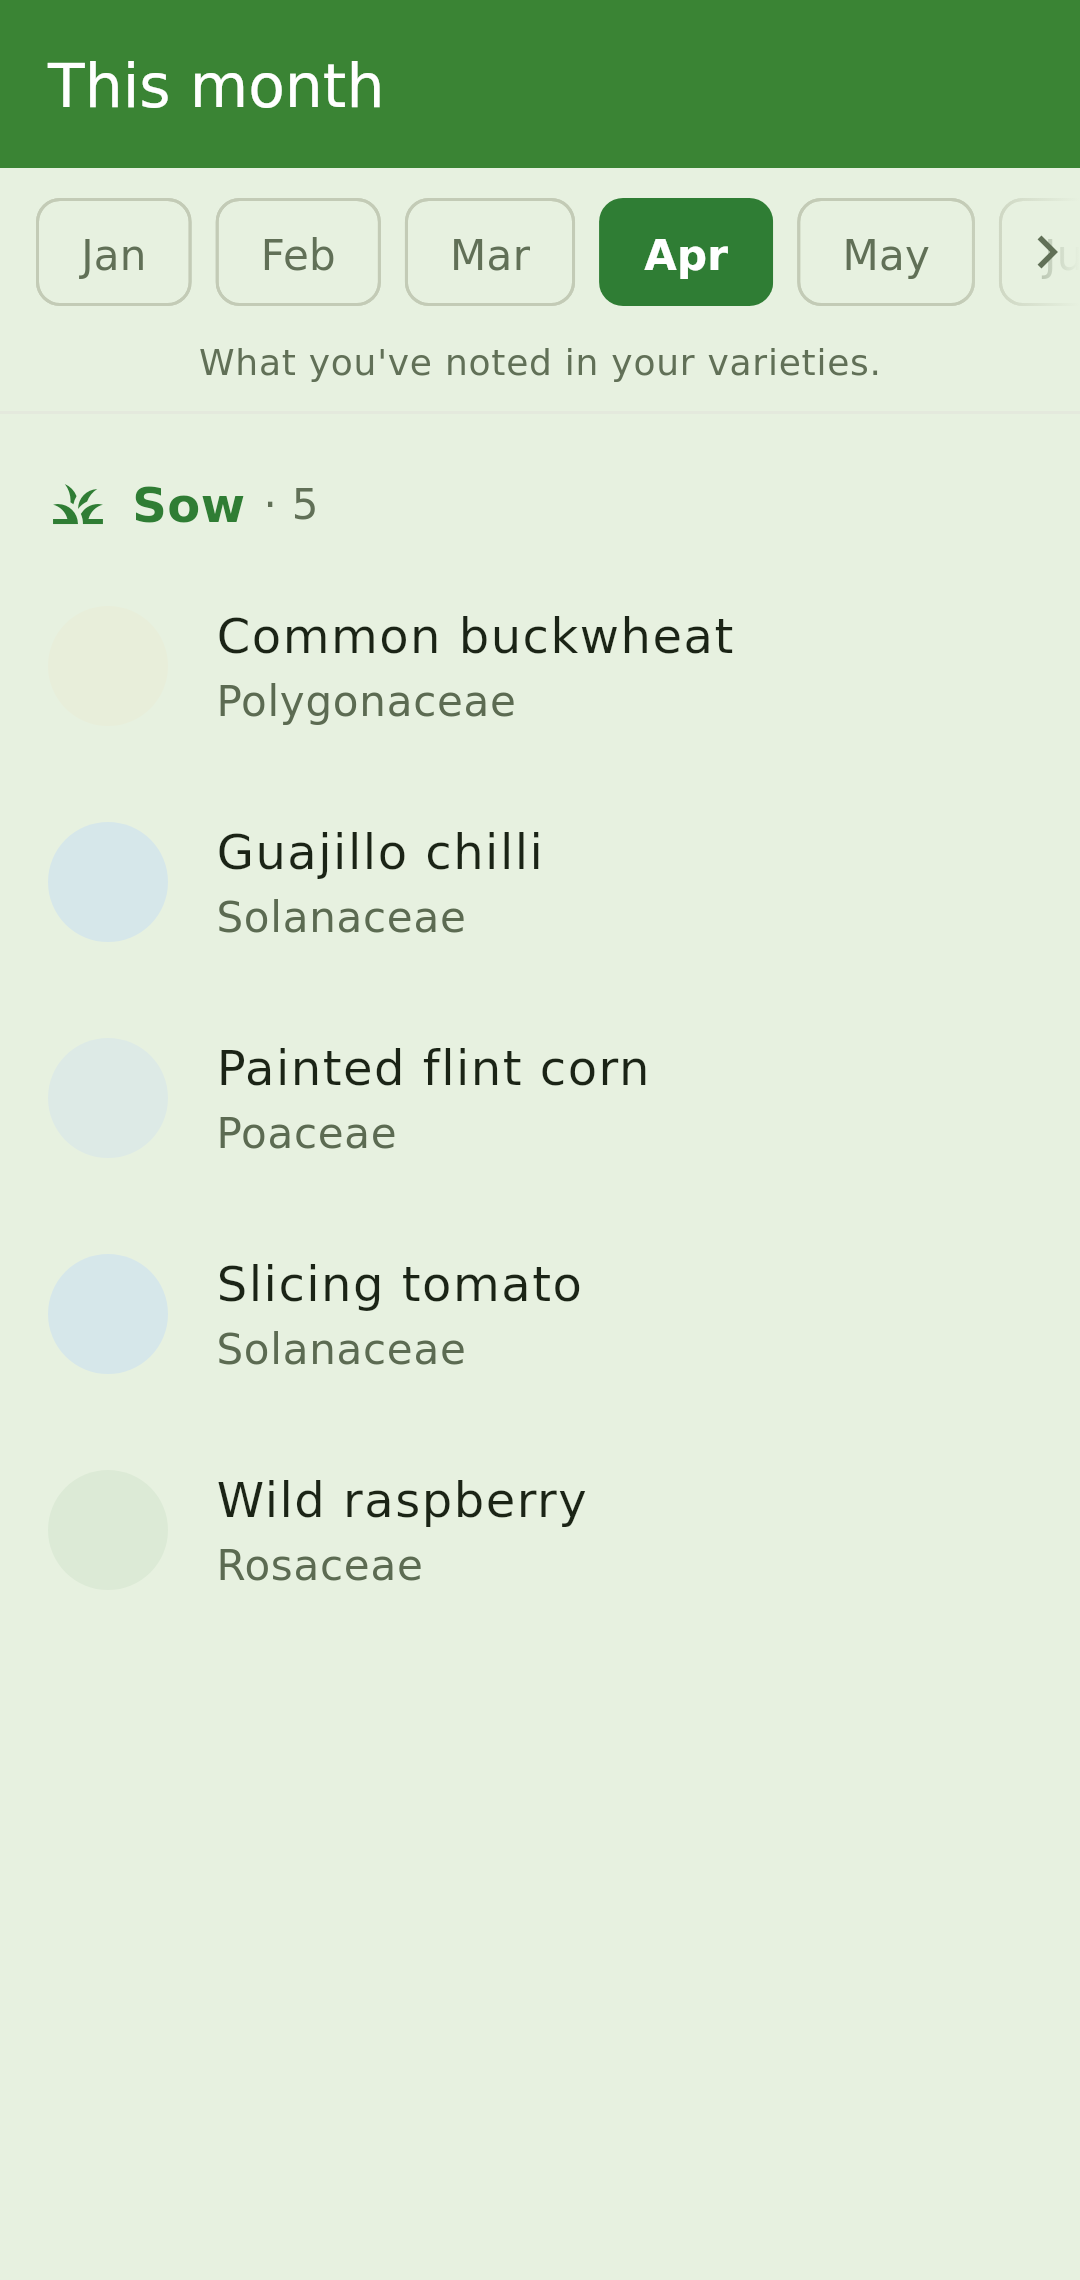Select the active Apr month chip

(x=686, y=252)
